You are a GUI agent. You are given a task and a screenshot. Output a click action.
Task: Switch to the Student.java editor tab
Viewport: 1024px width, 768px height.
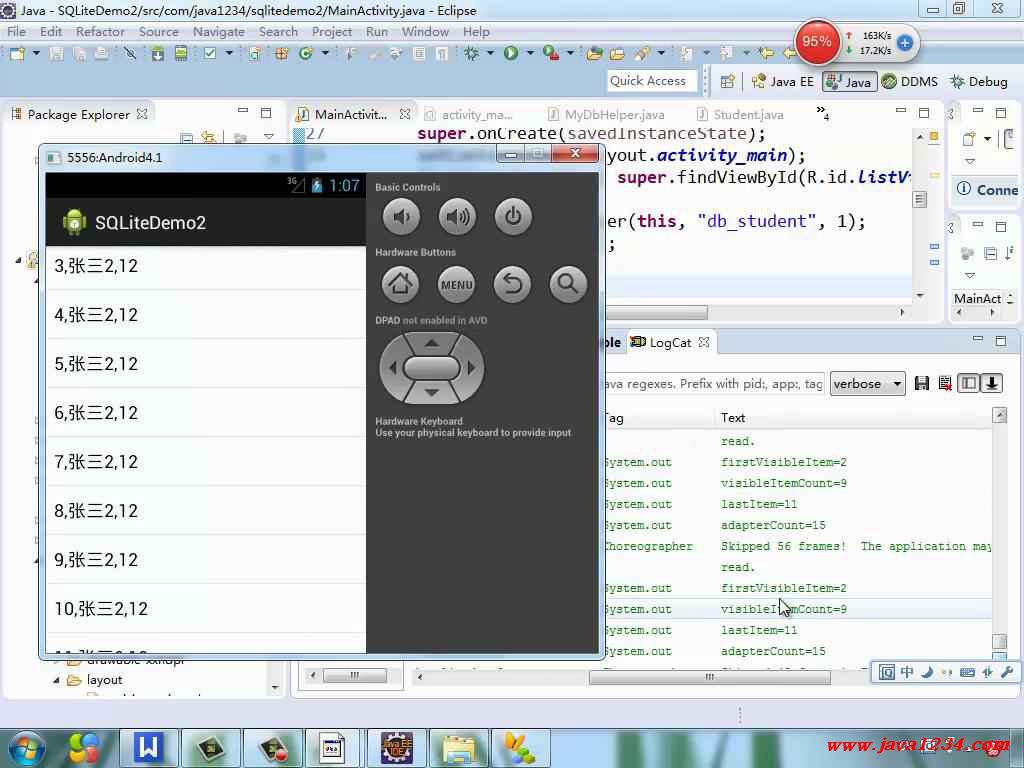[741, 114]
